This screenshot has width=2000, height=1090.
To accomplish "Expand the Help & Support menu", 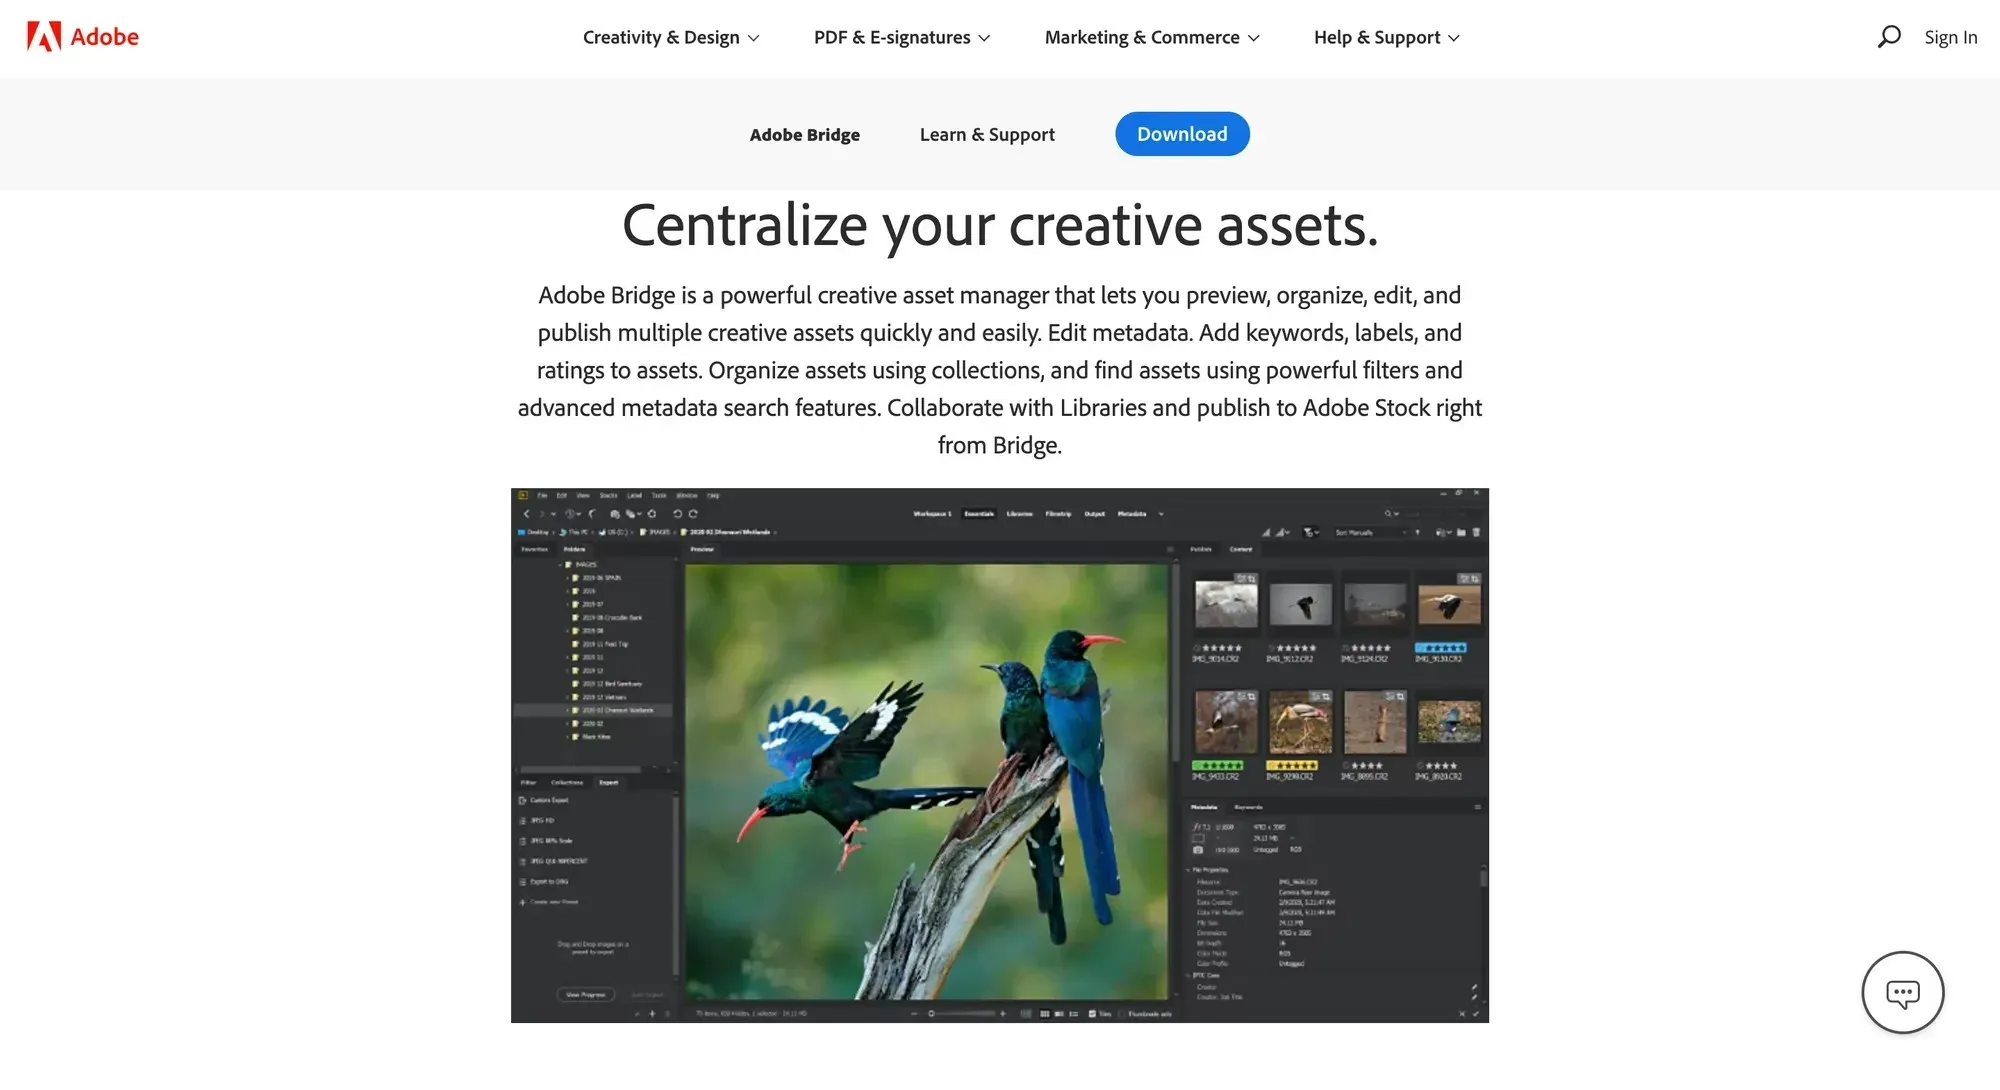I will [1387, 36].
